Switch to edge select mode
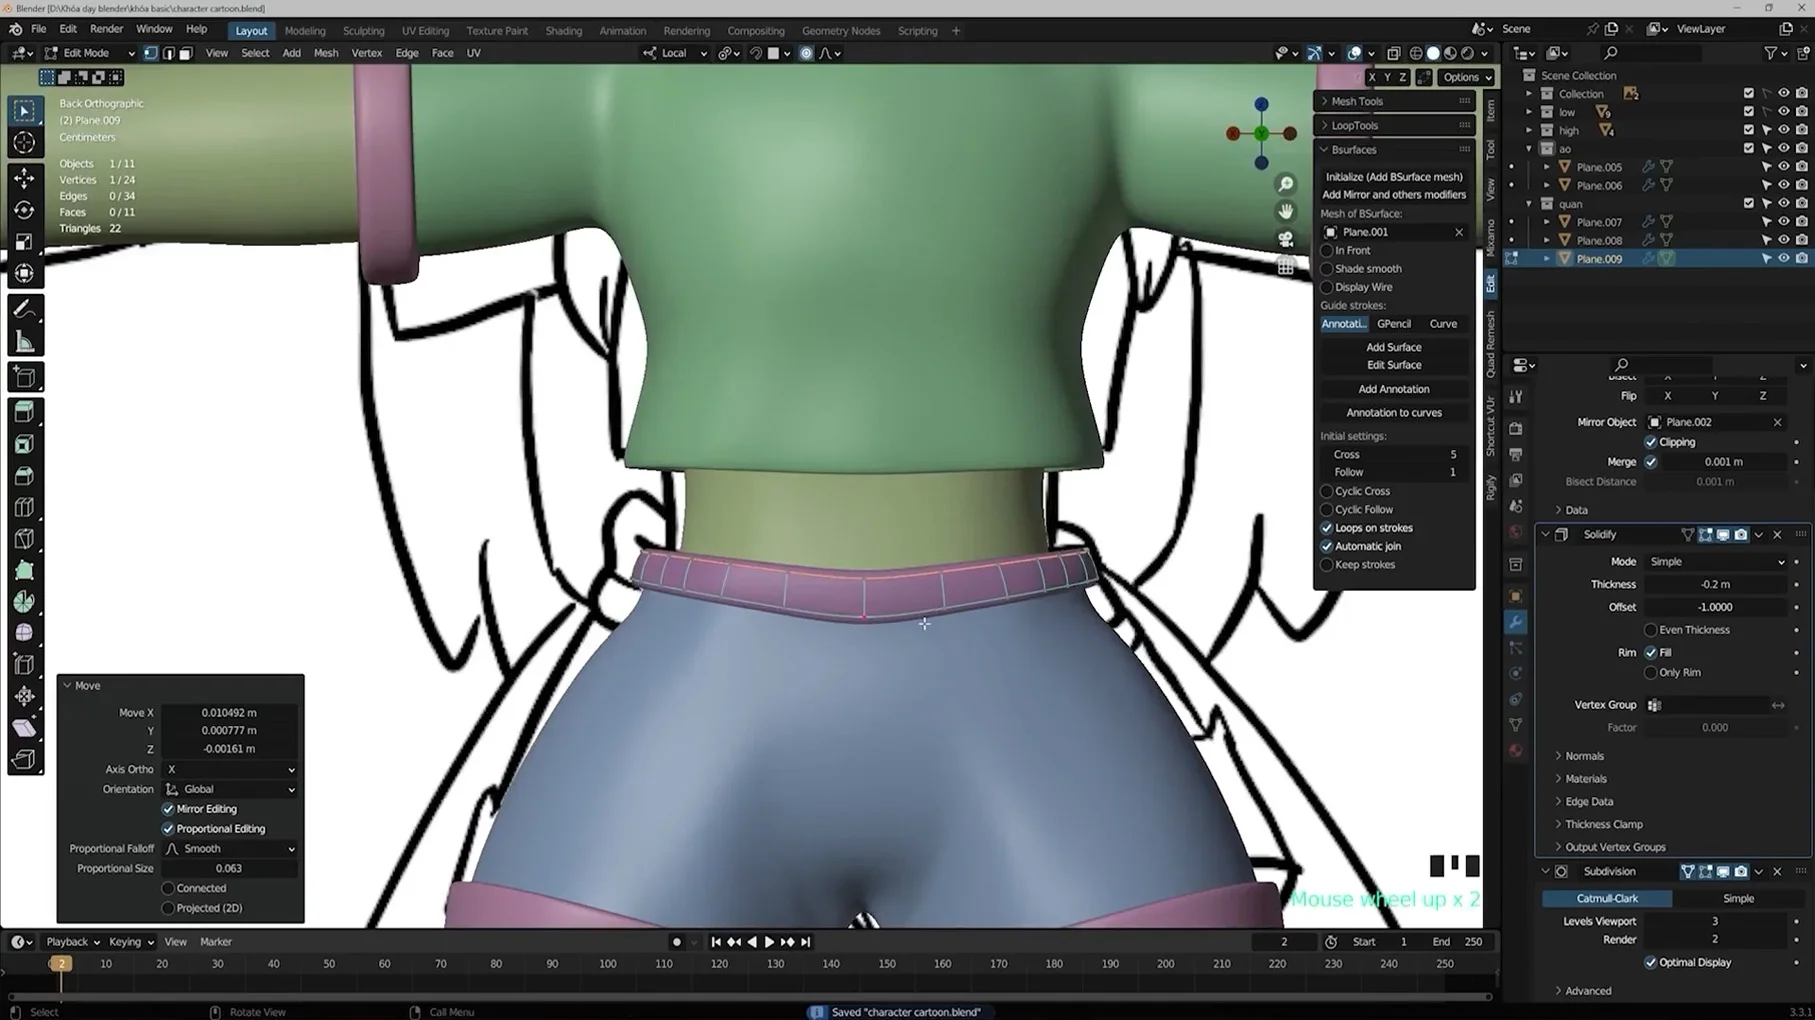The width and height of the screenshot is (1815, 1020). 168,53
